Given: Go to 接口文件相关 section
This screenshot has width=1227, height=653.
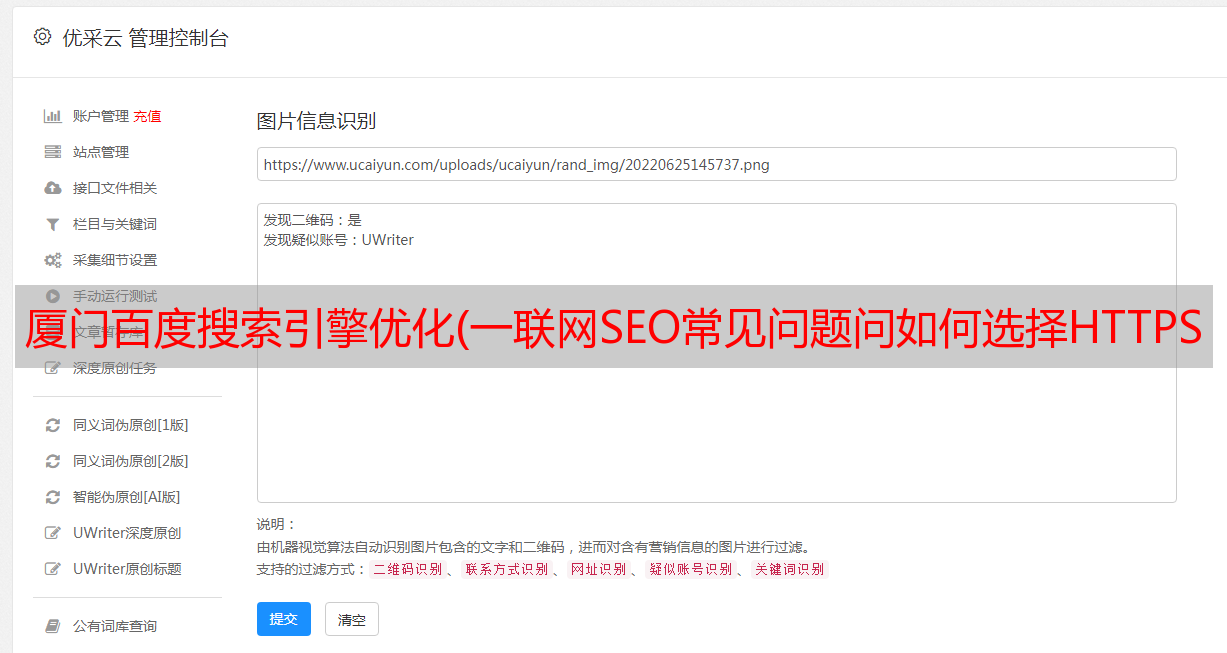Looking at the screenshot, I should click(115, 188).
